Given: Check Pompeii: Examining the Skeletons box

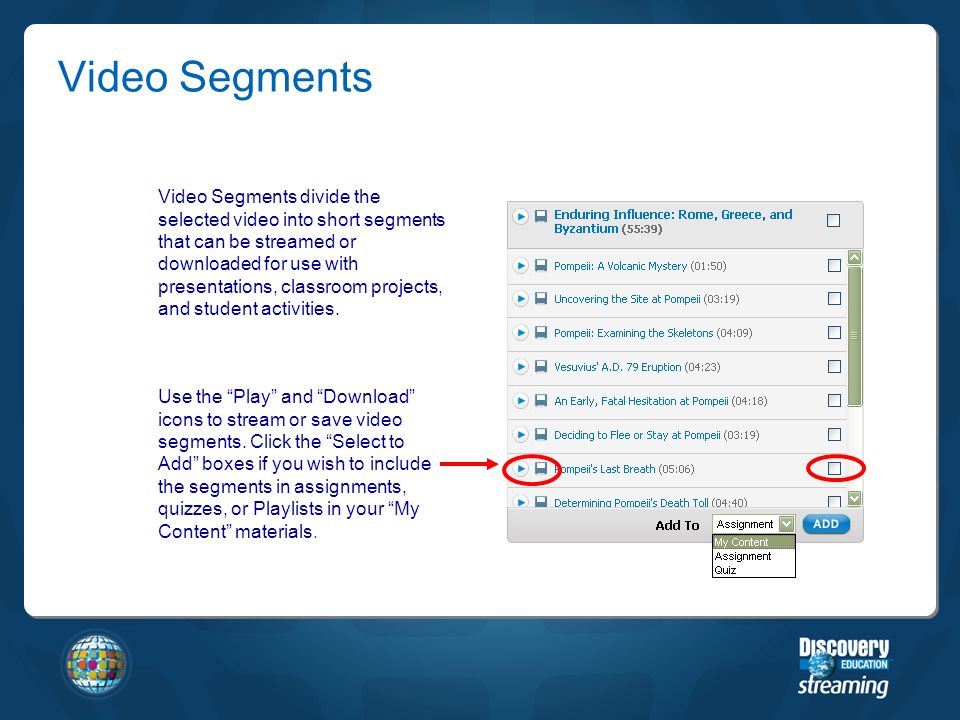Looking at the screenshot, I should coord(834,332).
